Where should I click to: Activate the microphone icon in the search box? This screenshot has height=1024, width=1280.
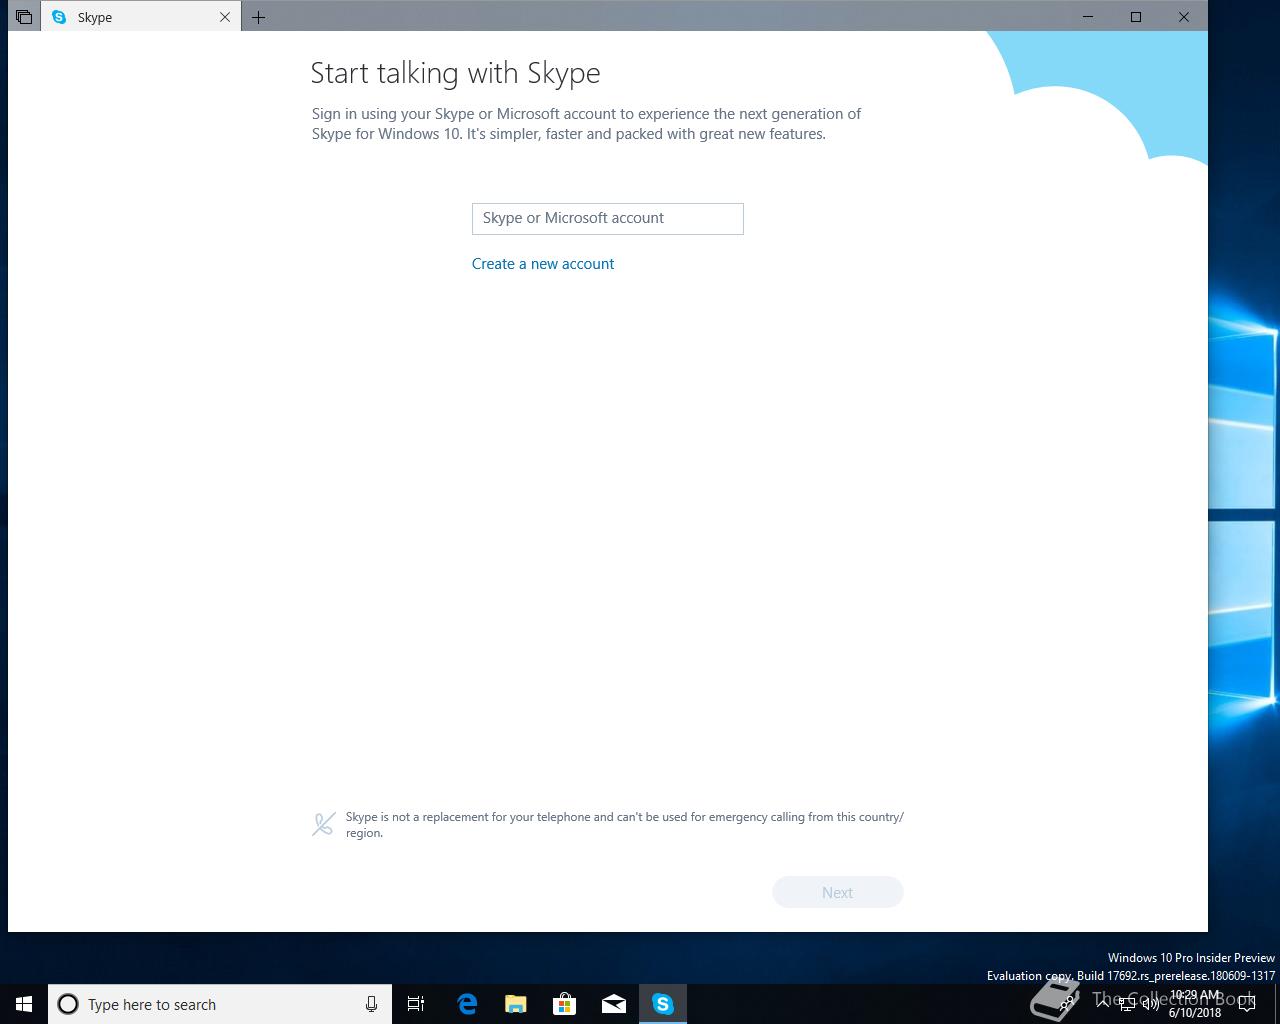(371, 1004)
